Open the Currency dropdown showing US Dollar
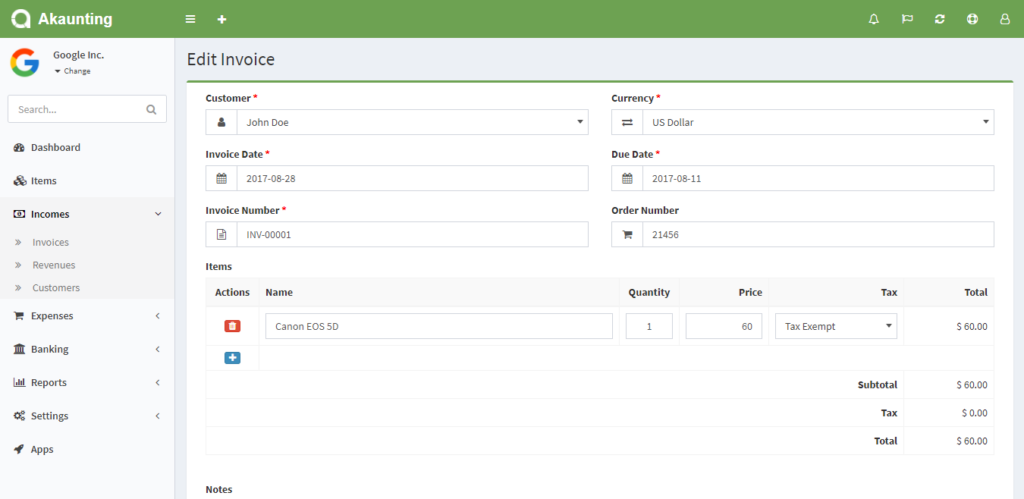This screenshot has height=499, width=1024. click(x=817, y=122)
